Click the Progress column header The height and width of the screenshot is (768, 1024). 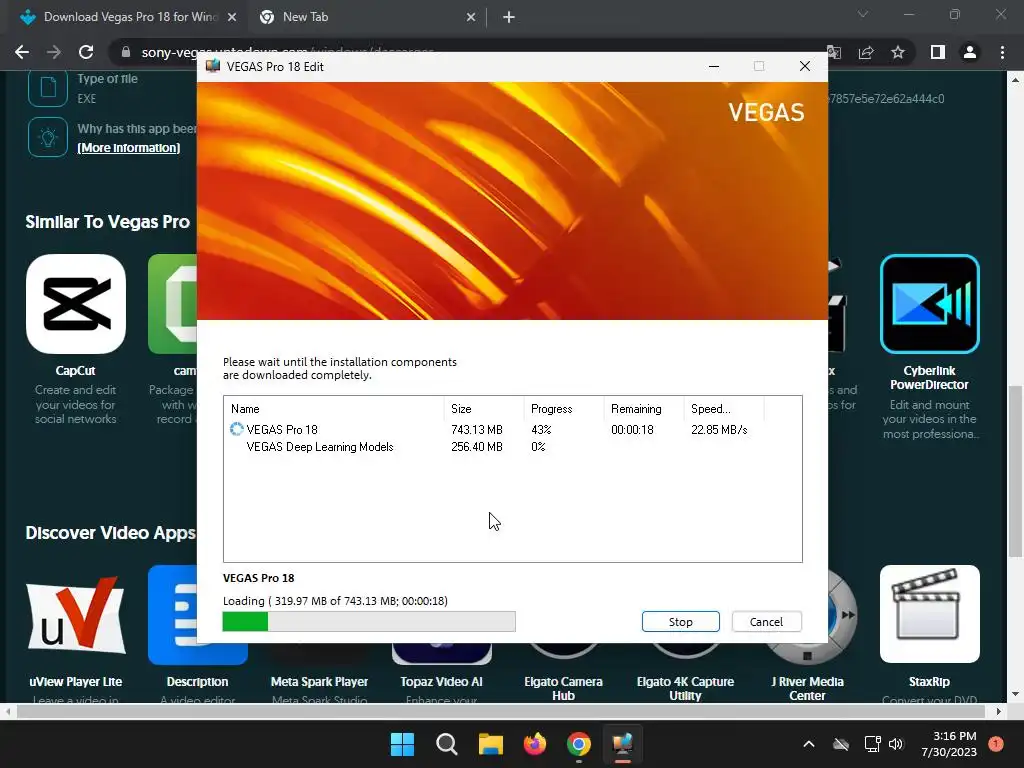click(x=564, y=409)
